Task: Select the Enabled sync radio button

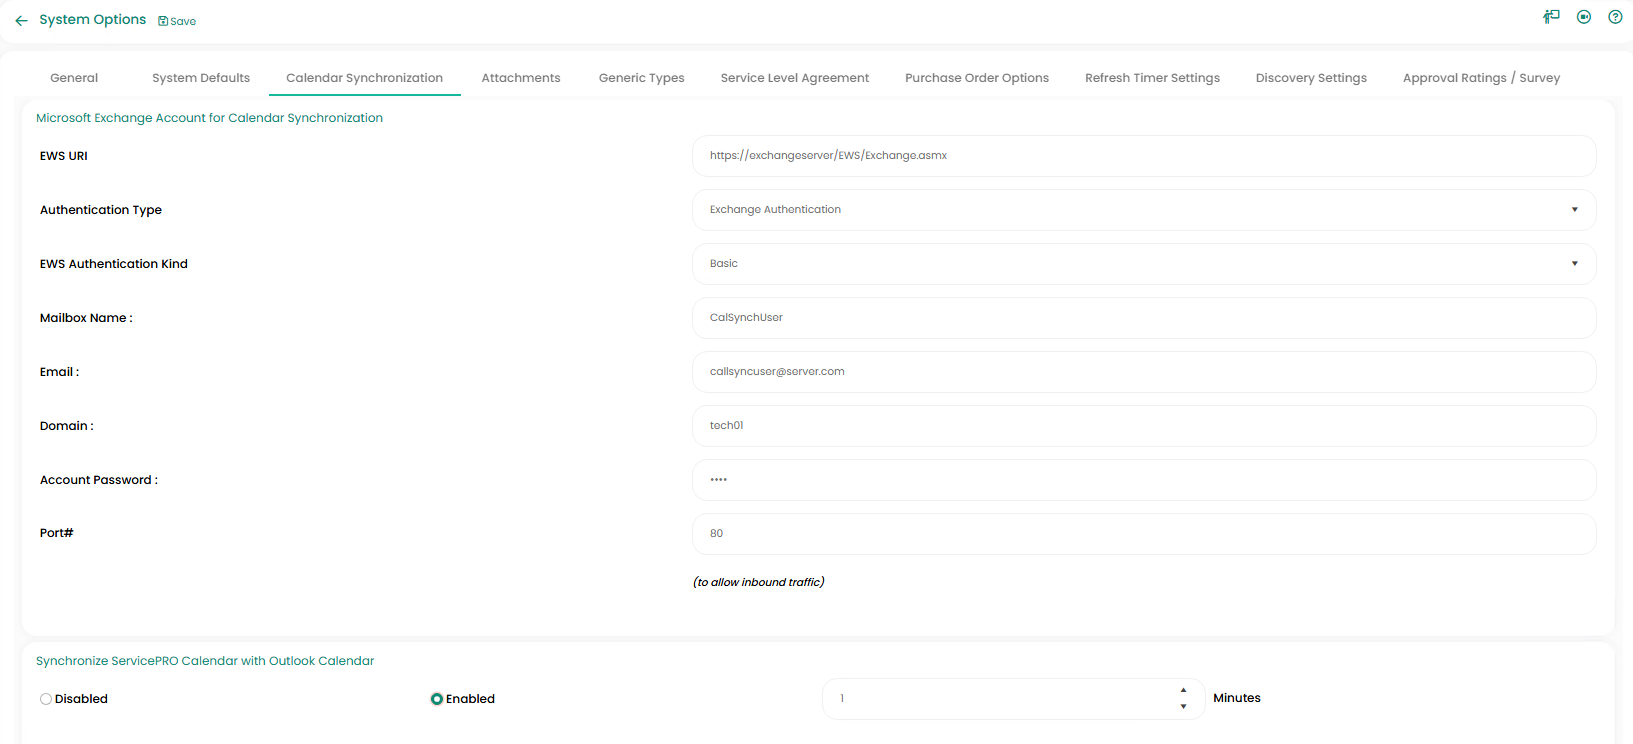Action: (437, 699)
